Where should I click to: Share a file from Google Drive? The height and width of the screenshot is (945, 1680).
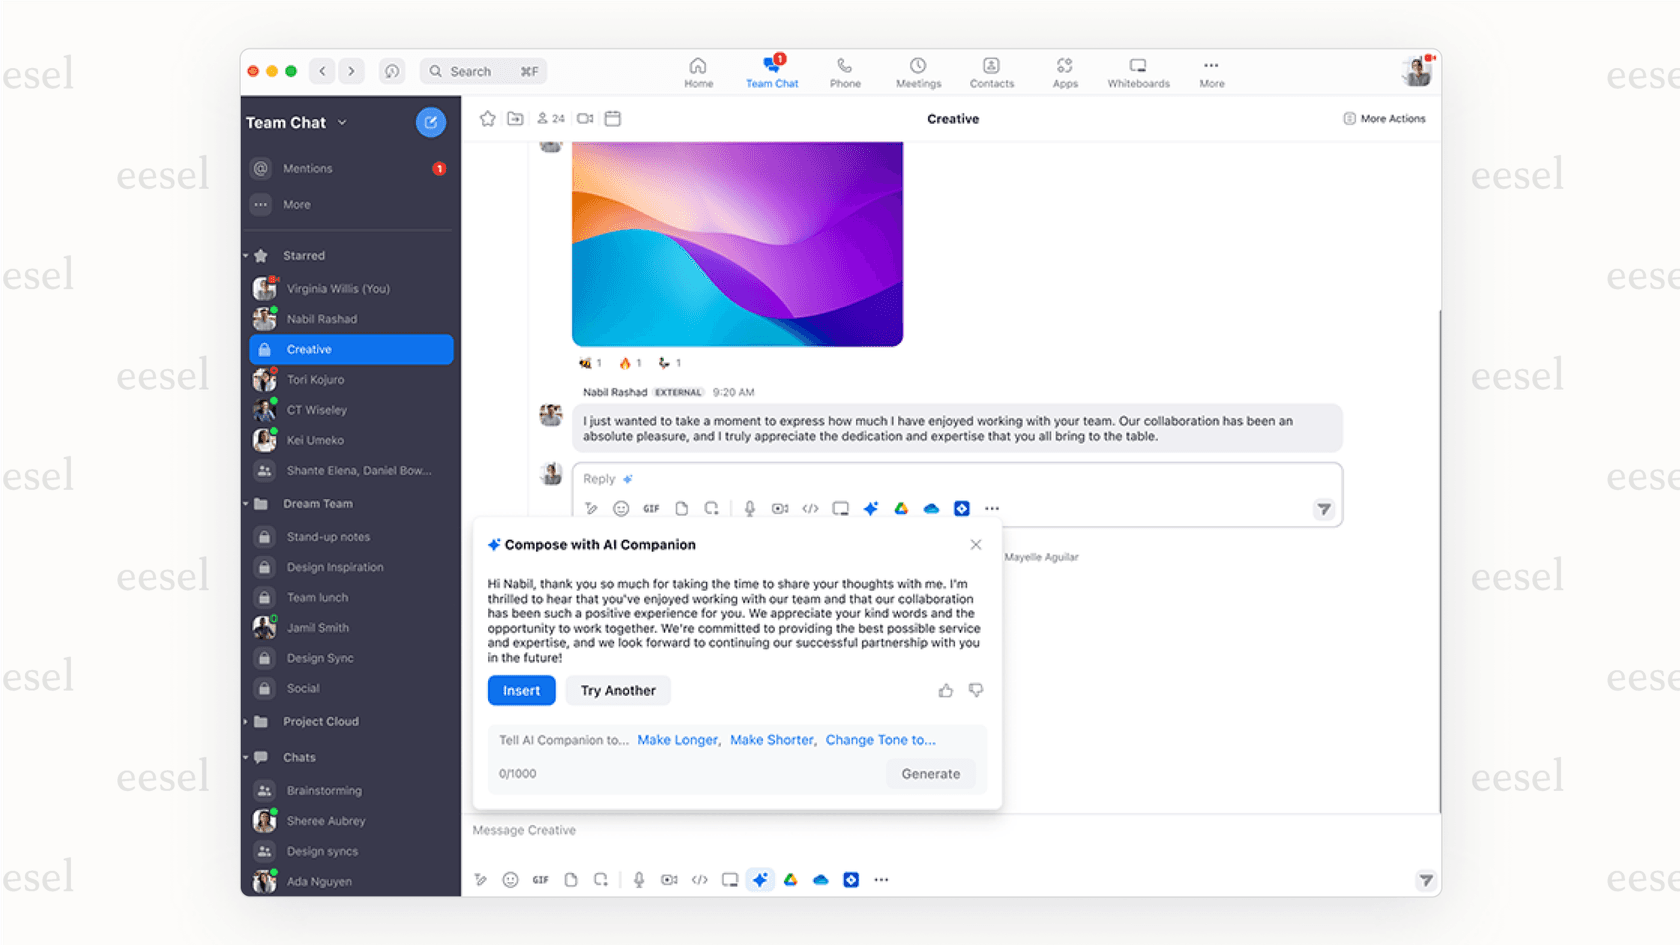901,508
